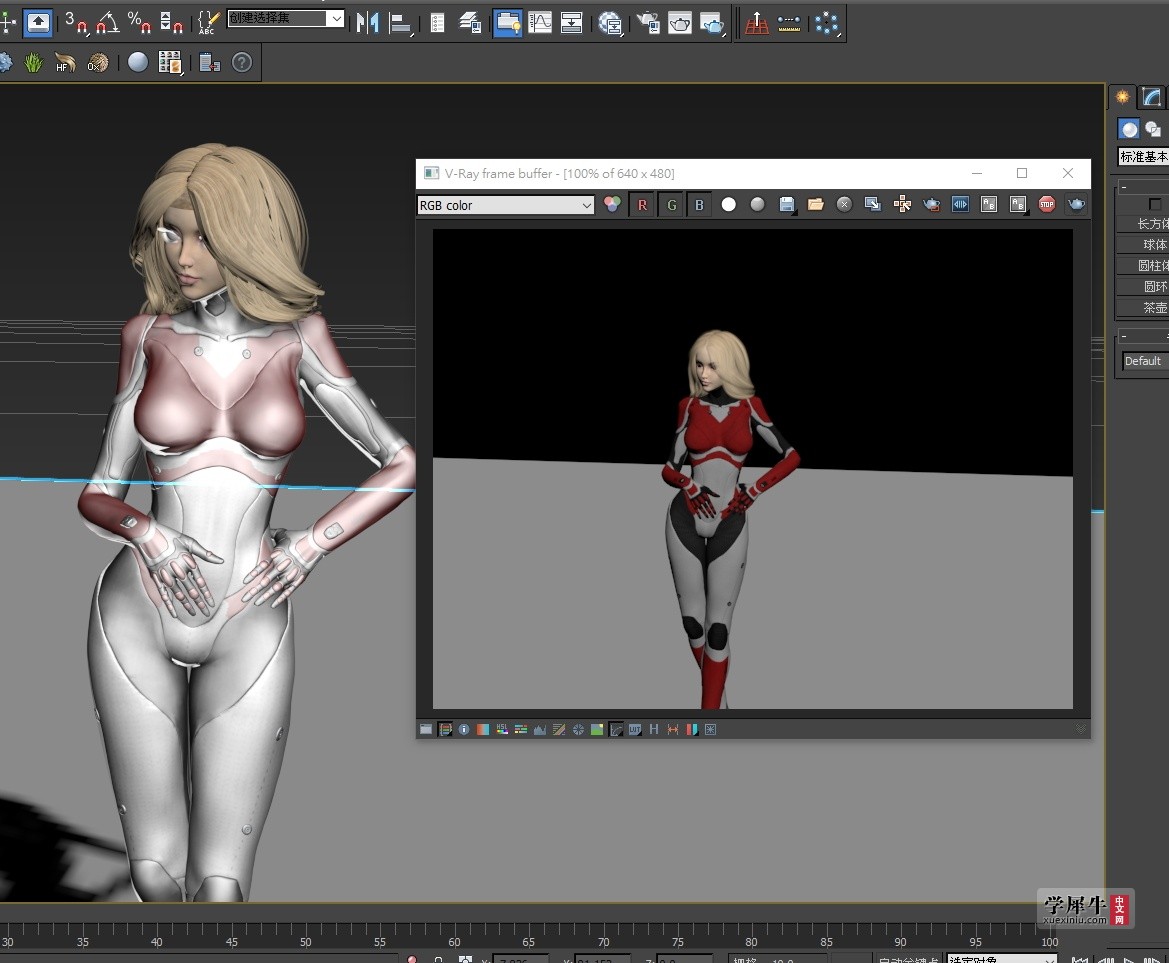1169x963 pixels.
Task: Open the Layer Explorer
Action: 470,22
